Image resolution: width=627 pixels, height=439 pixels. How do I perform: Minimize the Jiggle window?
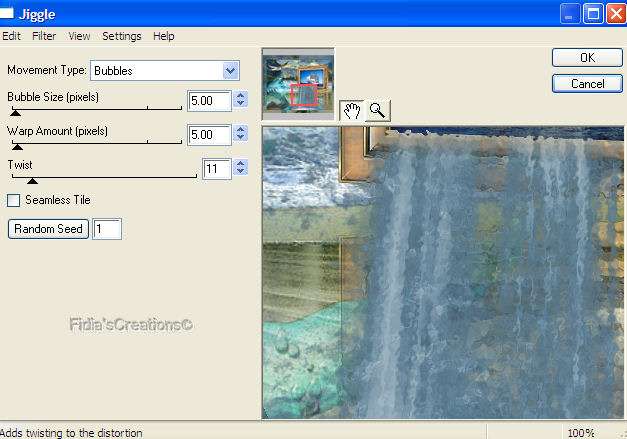[569, 14]
